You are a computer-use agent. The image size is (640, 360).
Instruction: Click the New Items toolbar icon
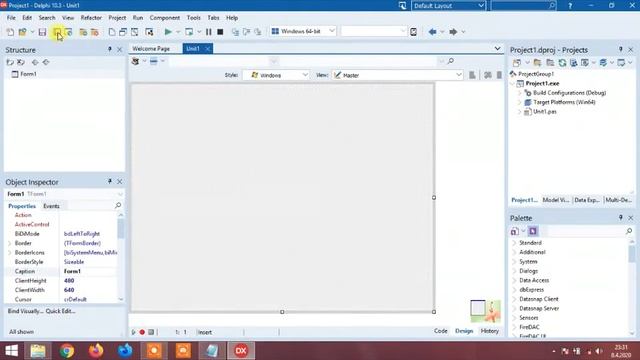(10, 32)
